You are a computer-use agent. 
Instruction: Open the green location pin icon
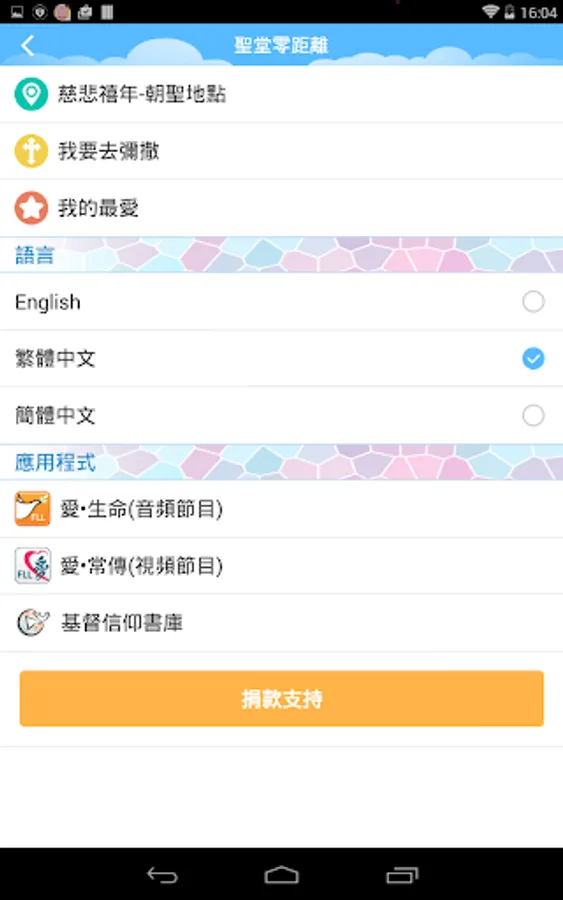click(31, 94)
